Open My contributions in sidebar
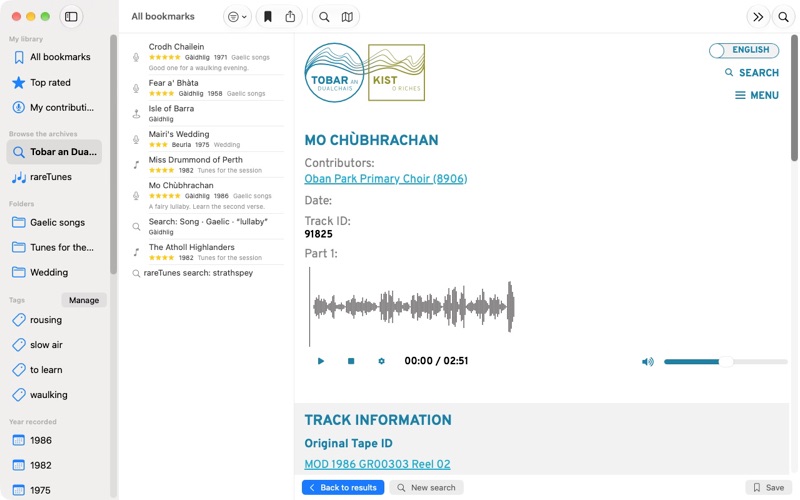This screenshot has width=800, height=500. click(x=54, y=108)
